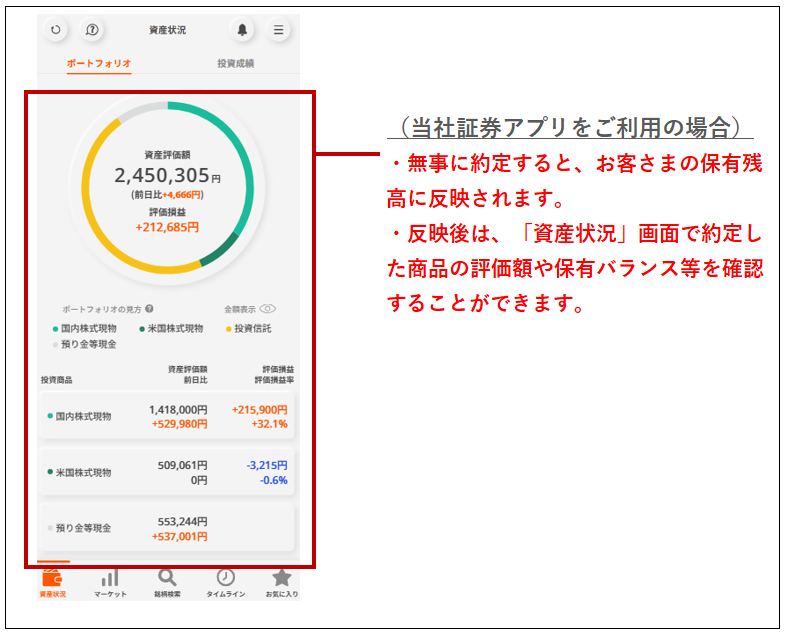785x634 pixels.
Task: Click the 前日比 +4,666円 text
Action: [167, 195]
